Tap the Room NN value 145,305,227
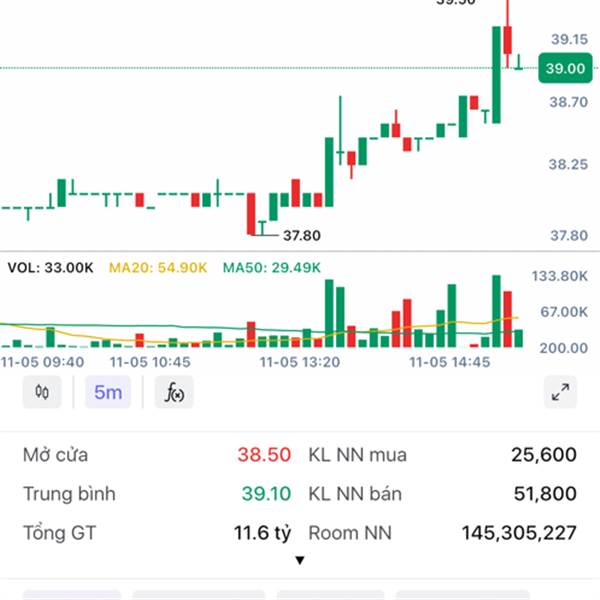600x600 pixels. tap(519, 533)
